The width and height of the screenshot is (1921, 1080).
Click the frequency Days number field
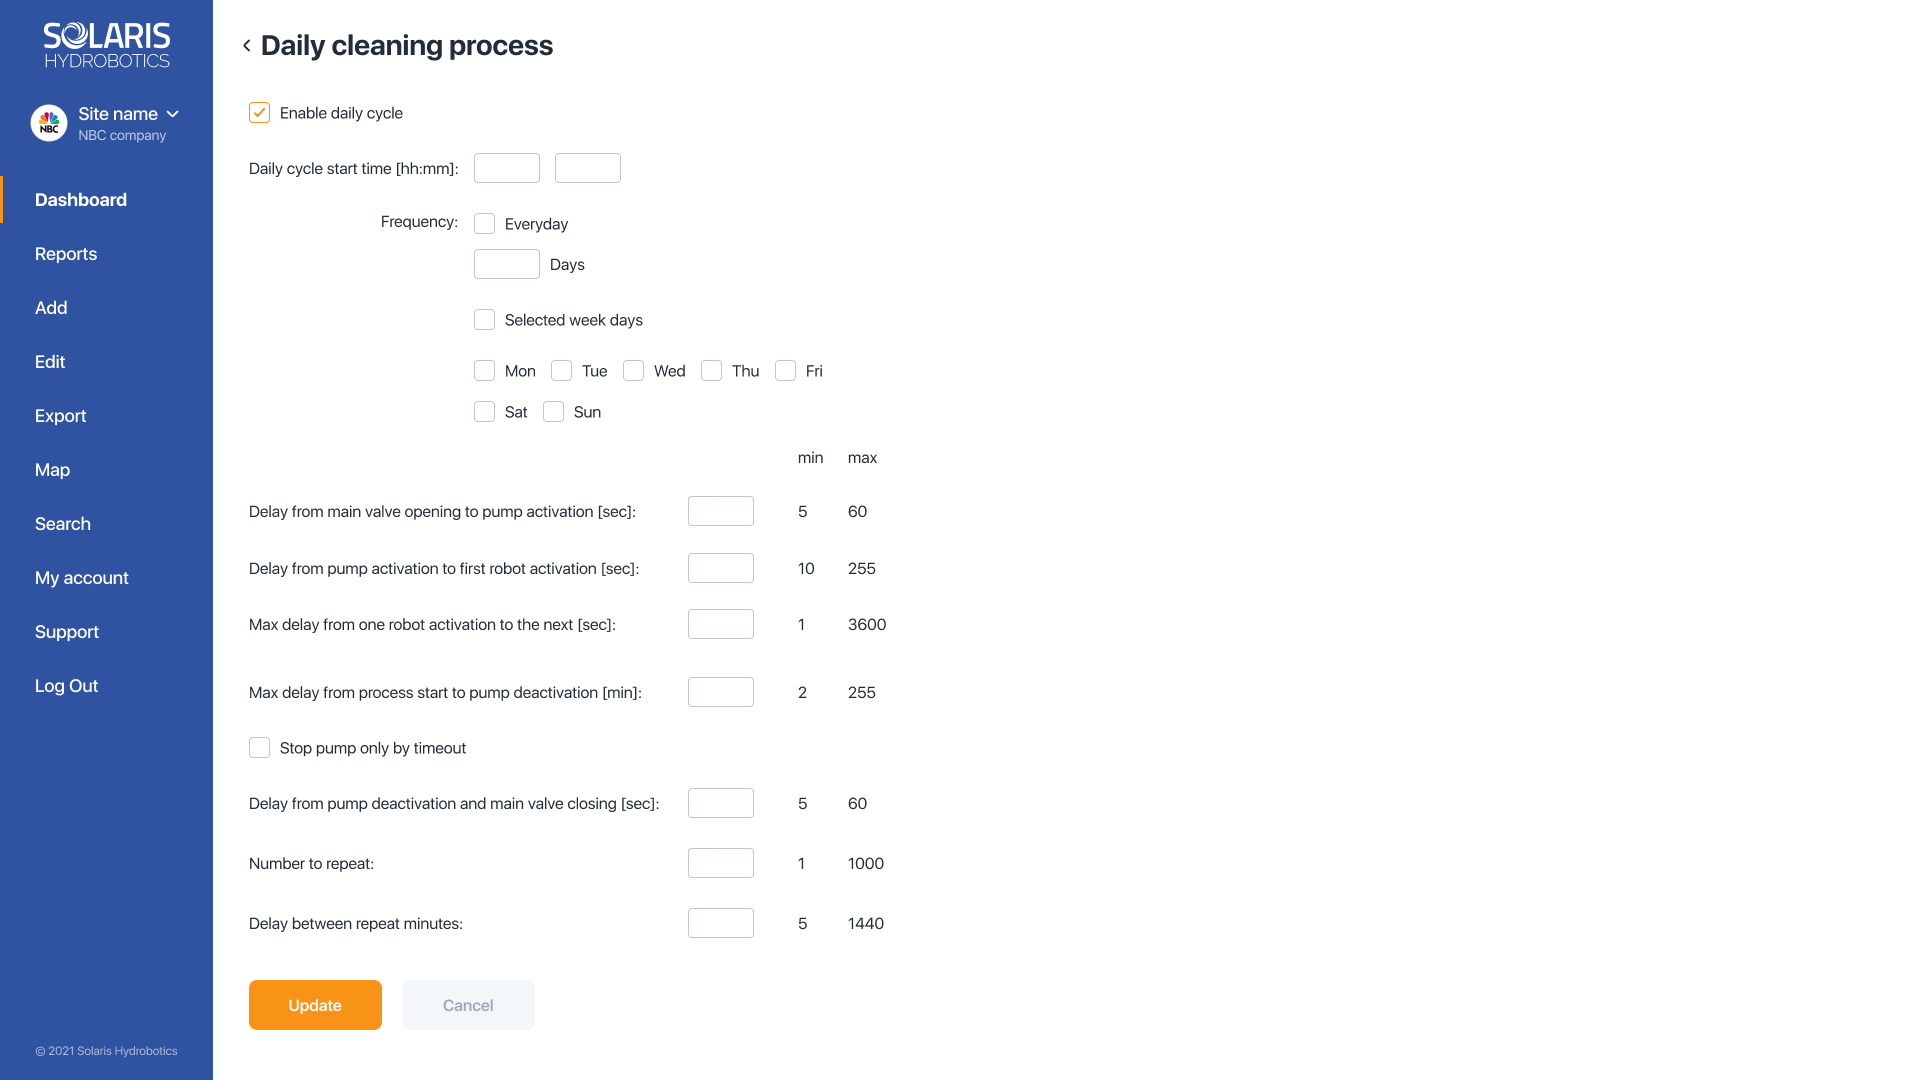(x=507, y=264)
